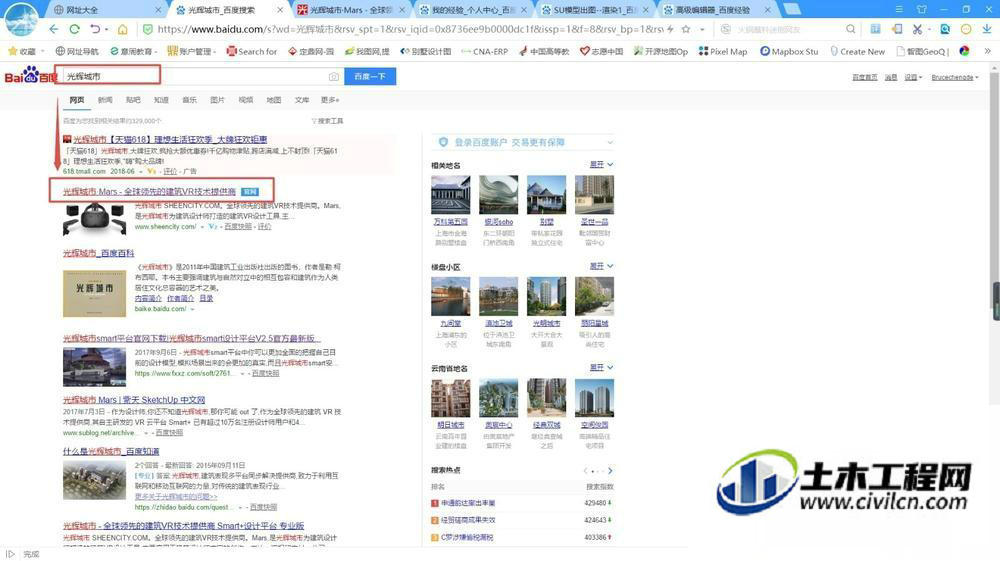Go back with the browser back arrow
Image resolution: width=1000 pixels, height=561 pixels.
tap(54, 29)
